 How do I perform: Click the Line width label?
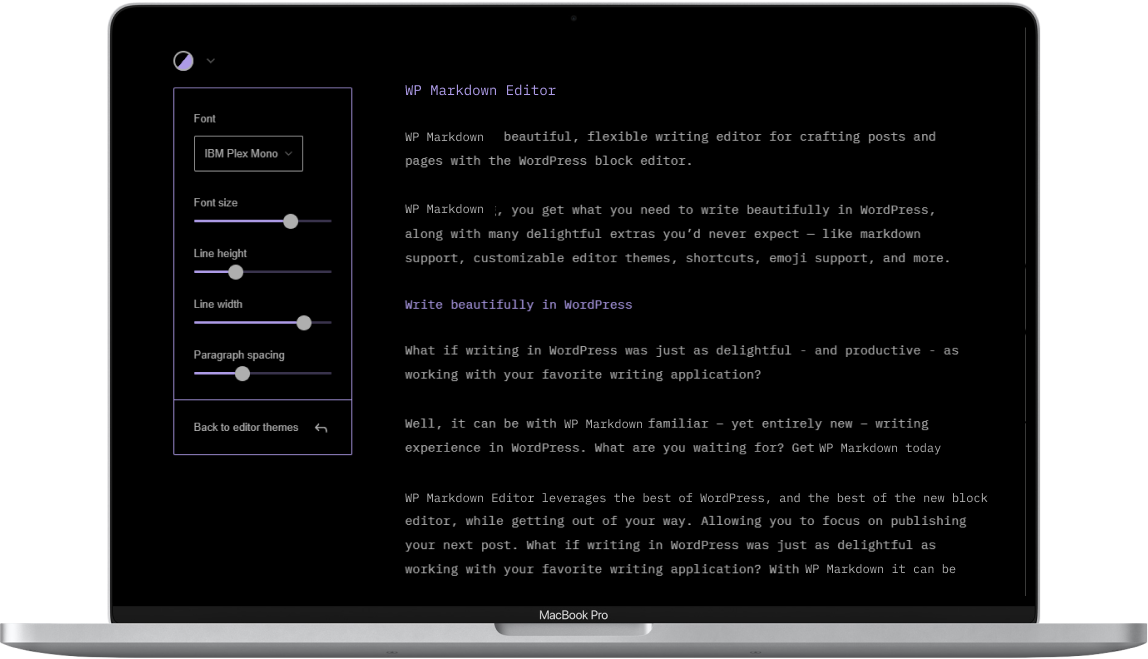click(x=217, y=304)
